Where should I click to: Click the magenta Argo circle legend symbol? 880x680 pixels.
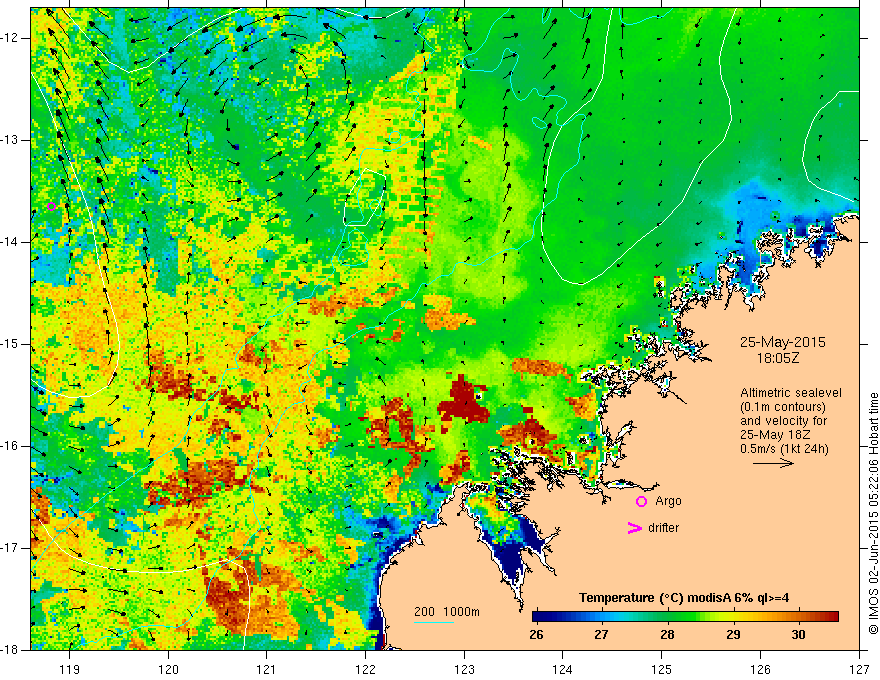(x=641, y=501)
